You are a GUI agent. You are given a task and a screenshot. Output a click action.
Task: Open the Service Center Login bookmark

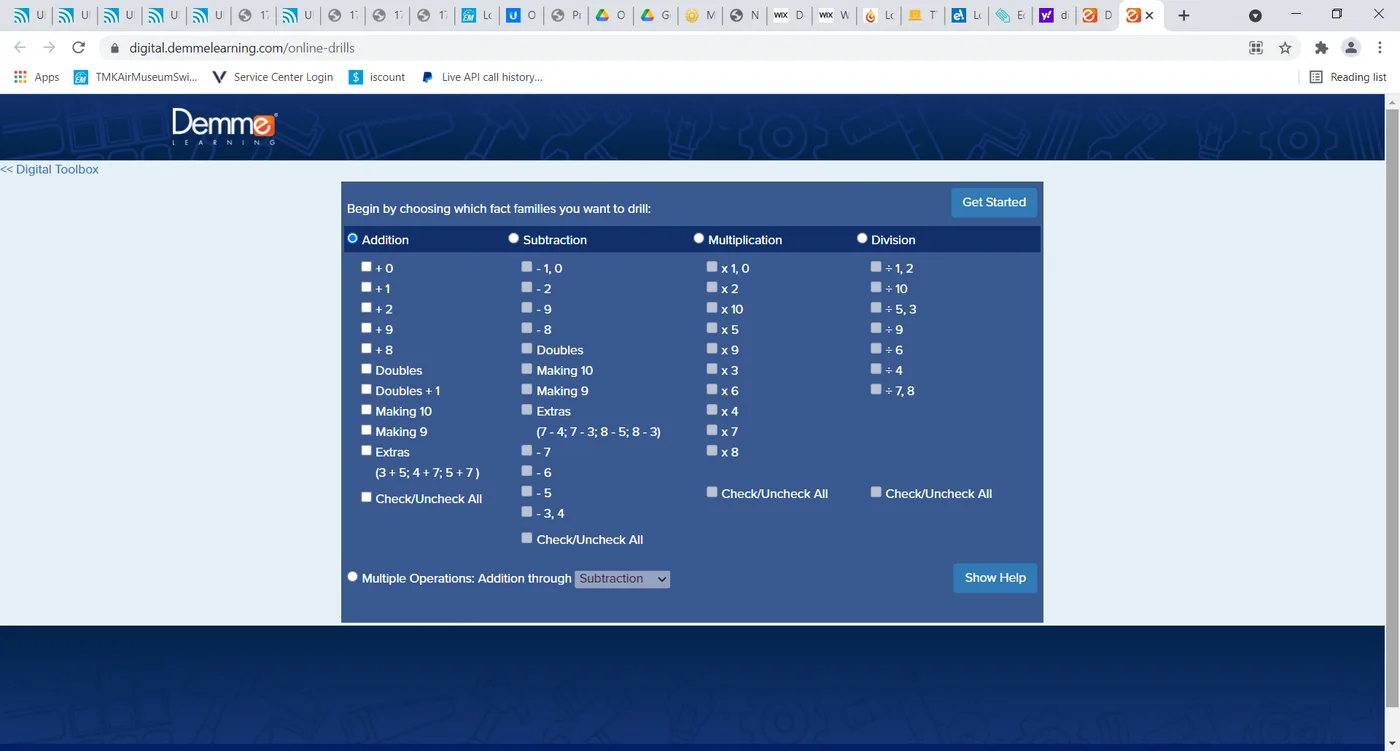[273, 77]
